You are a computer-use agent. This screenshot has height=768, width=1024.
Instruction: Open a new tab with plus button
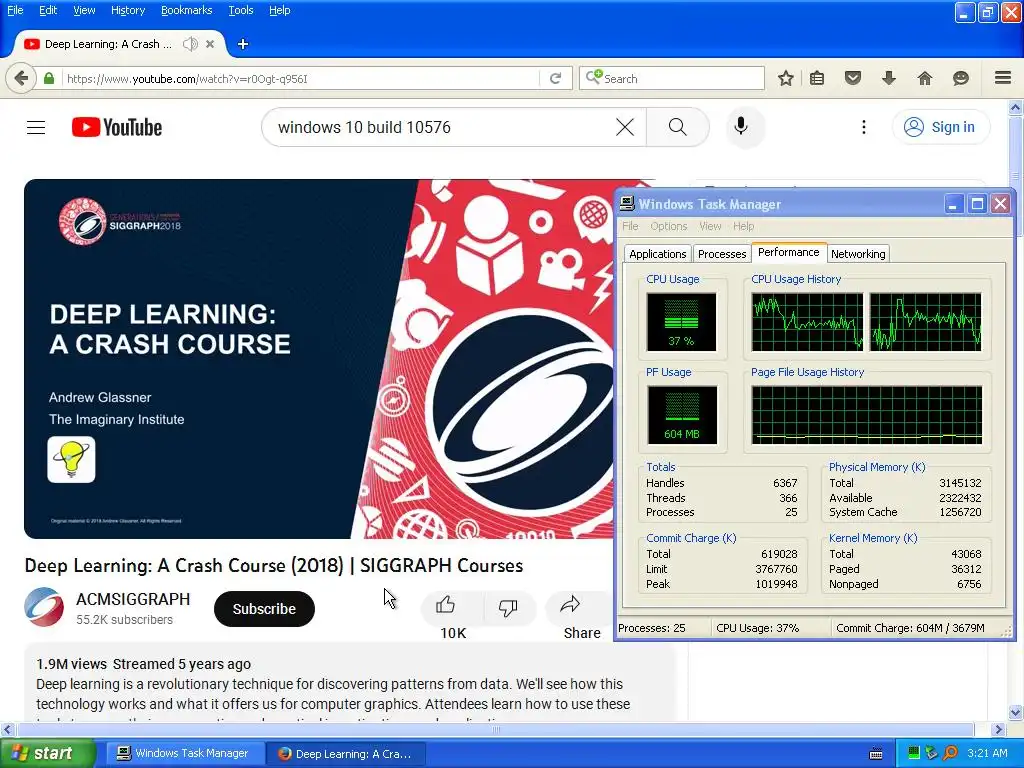(x=243, y=44)
